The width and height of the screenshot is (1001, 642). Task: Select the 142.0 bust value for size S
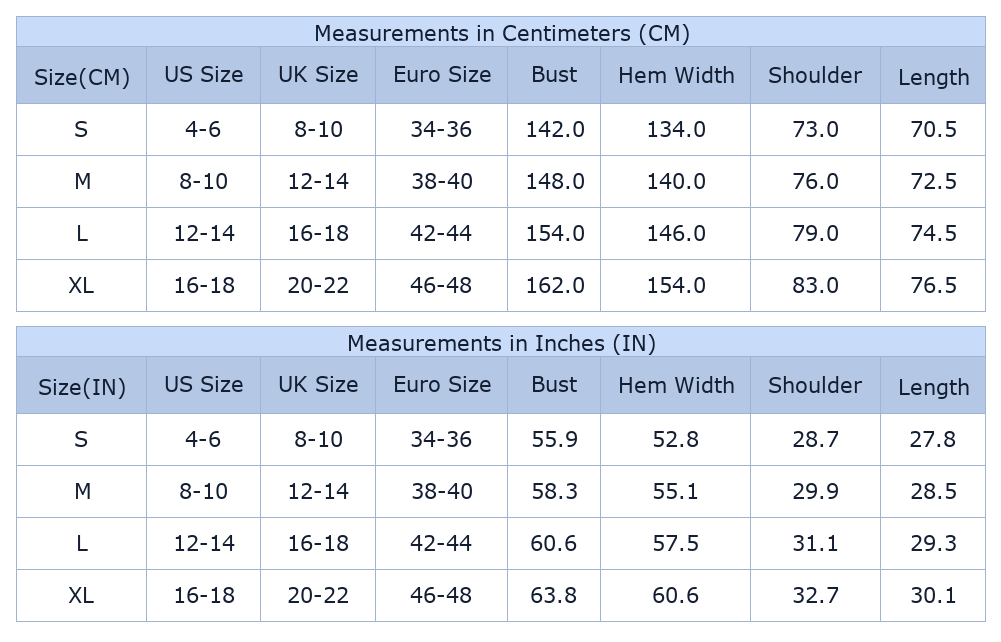pos(555,129)
